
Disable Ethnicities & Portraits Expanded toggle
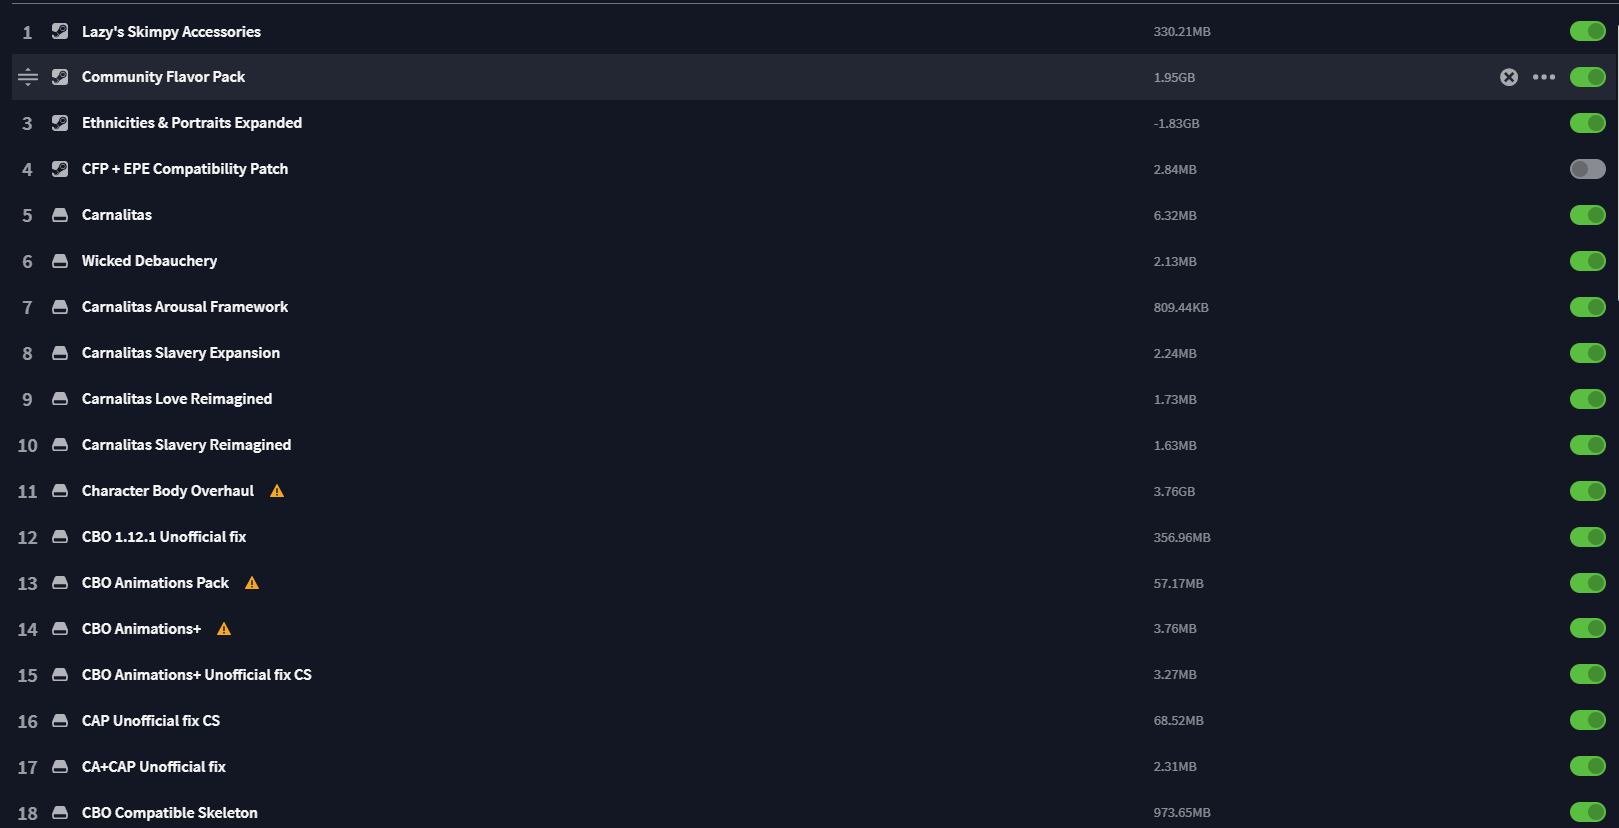tap(1588, 123)
